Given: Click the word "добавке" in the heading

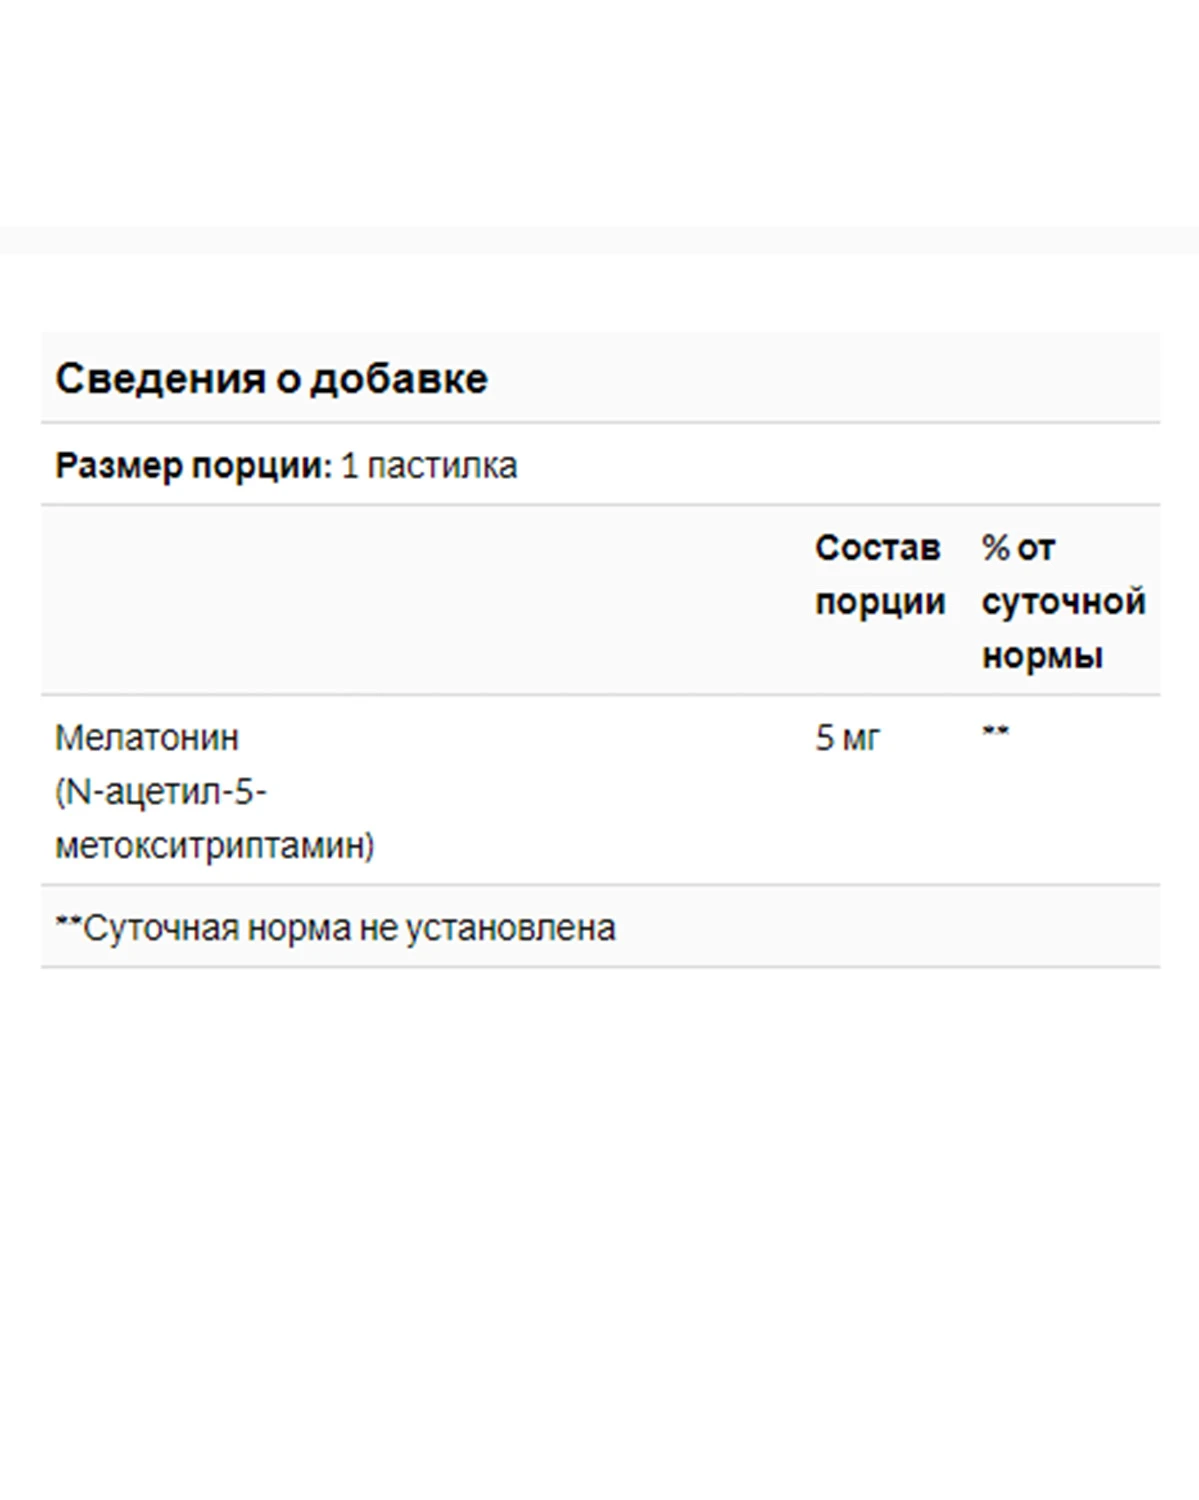Looking at the screenshot, I should pyautogui.click(x=398, y=379).
